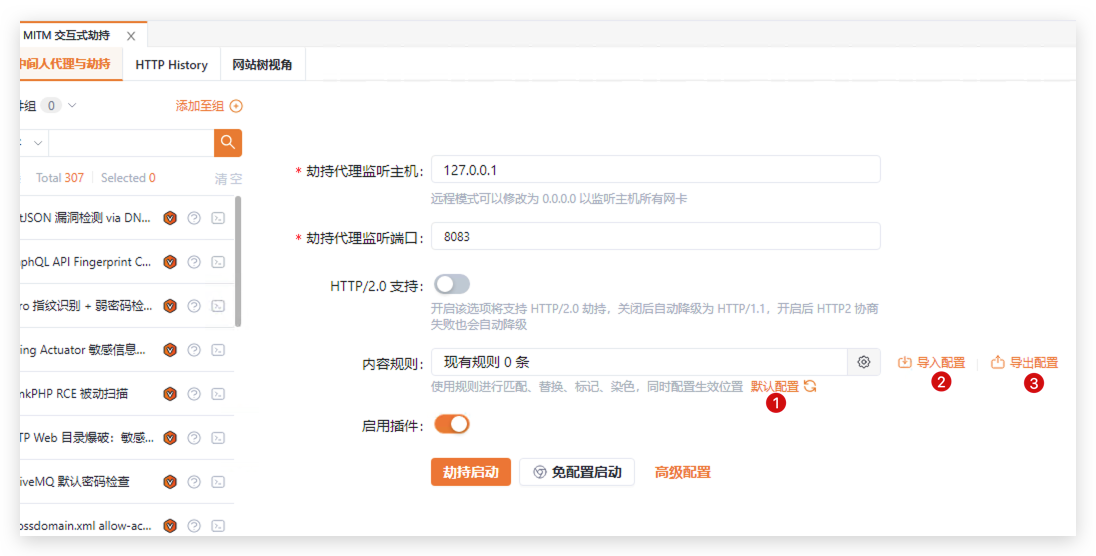Click the 劫持代理监听端口 input field
Screen dimensions: 1096x556
655,237
